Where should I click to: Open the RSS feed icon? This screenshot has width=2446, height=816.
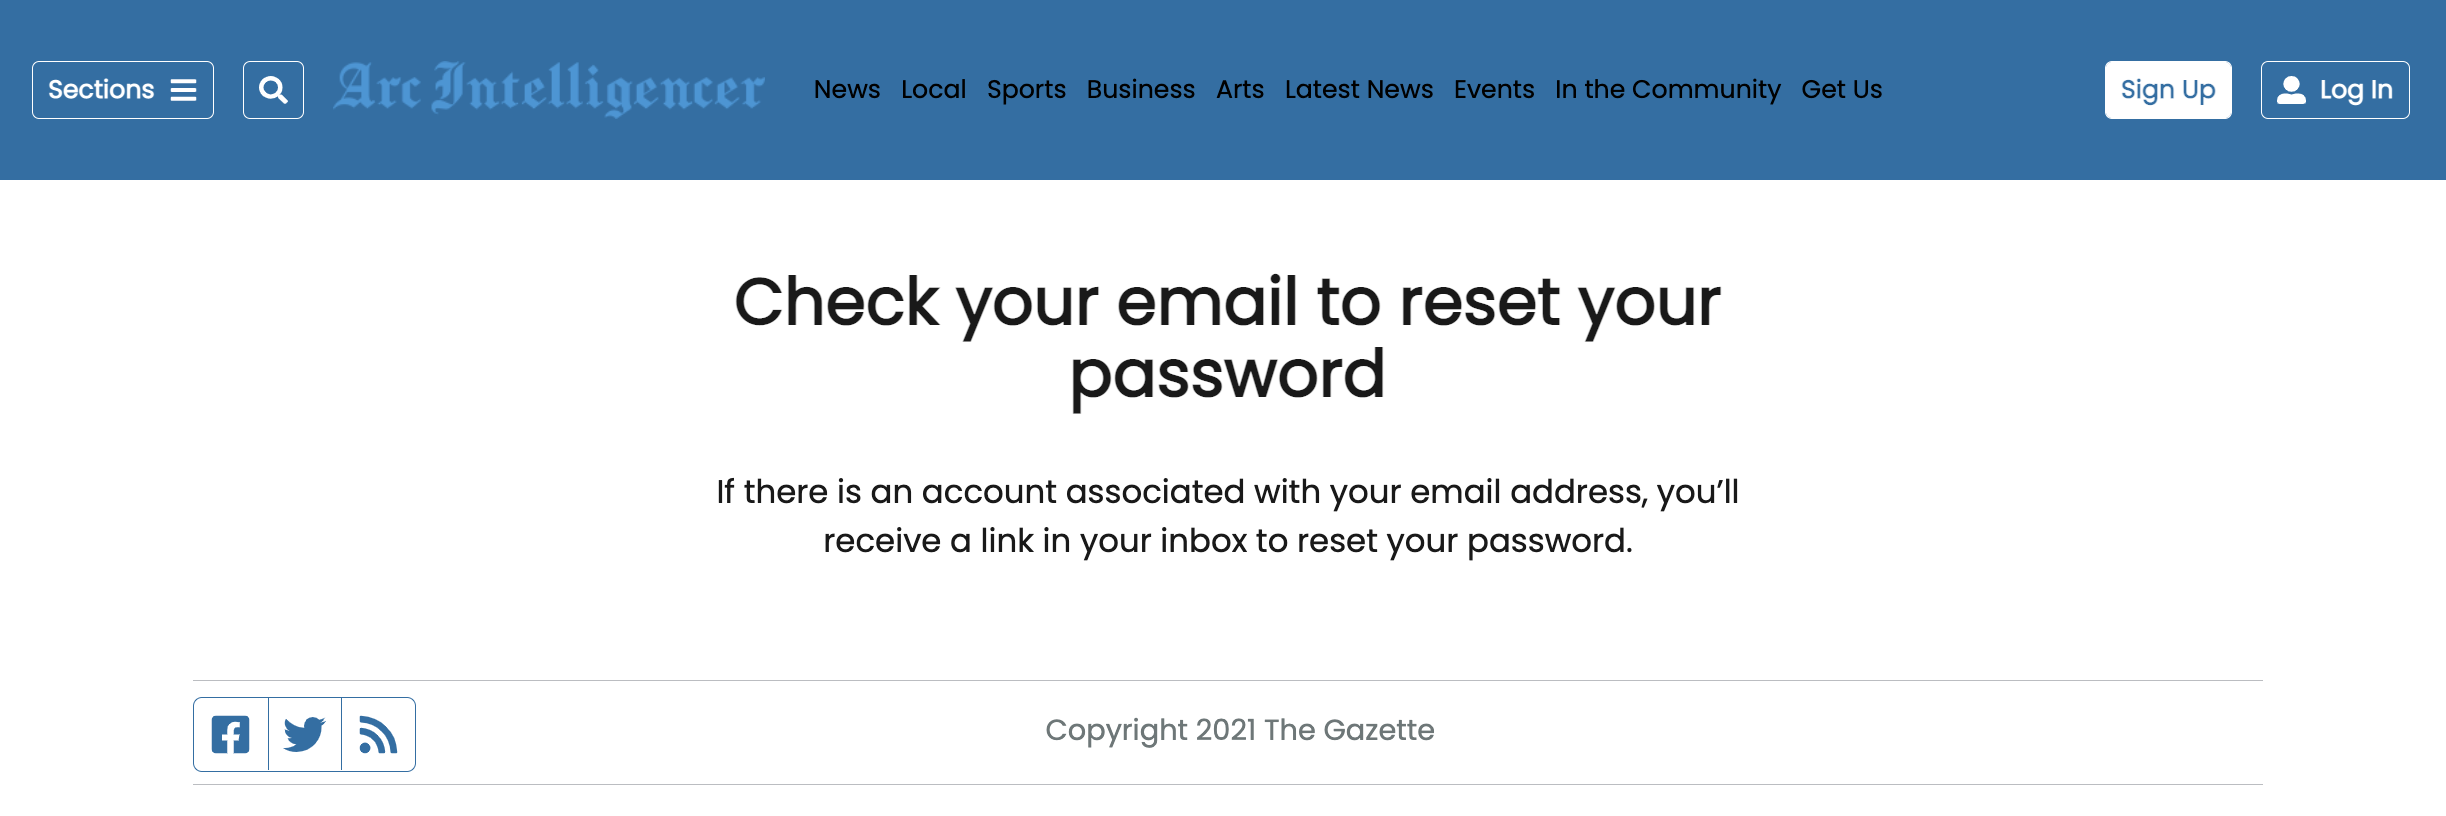click(378, 735)
